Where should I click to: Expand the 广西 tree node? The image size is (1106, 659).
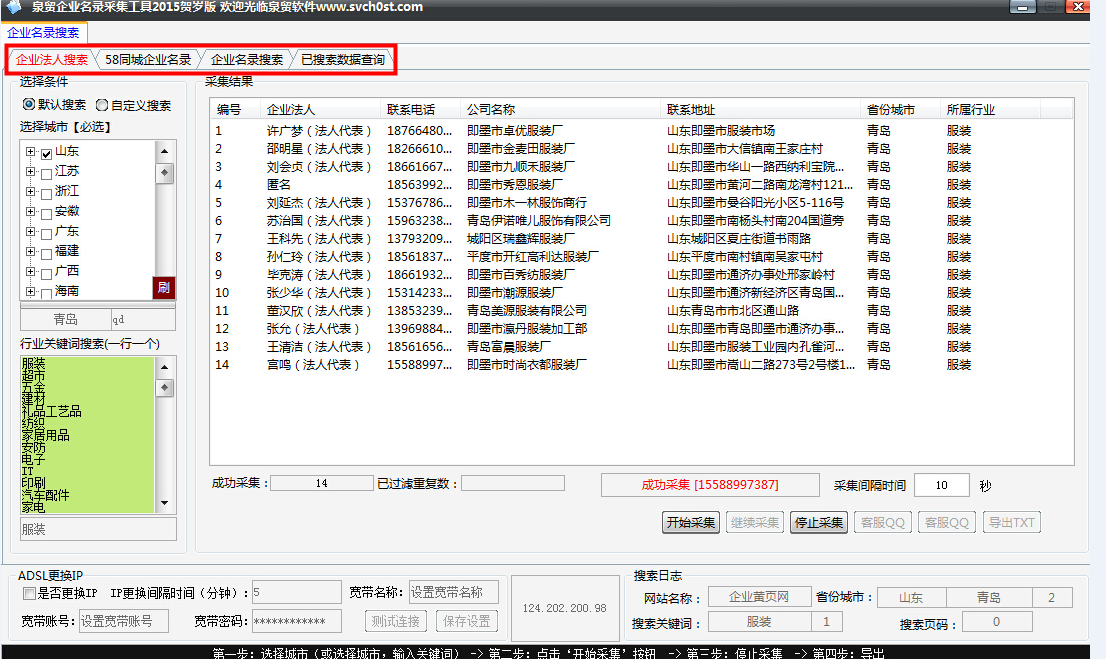click(30, 272)
